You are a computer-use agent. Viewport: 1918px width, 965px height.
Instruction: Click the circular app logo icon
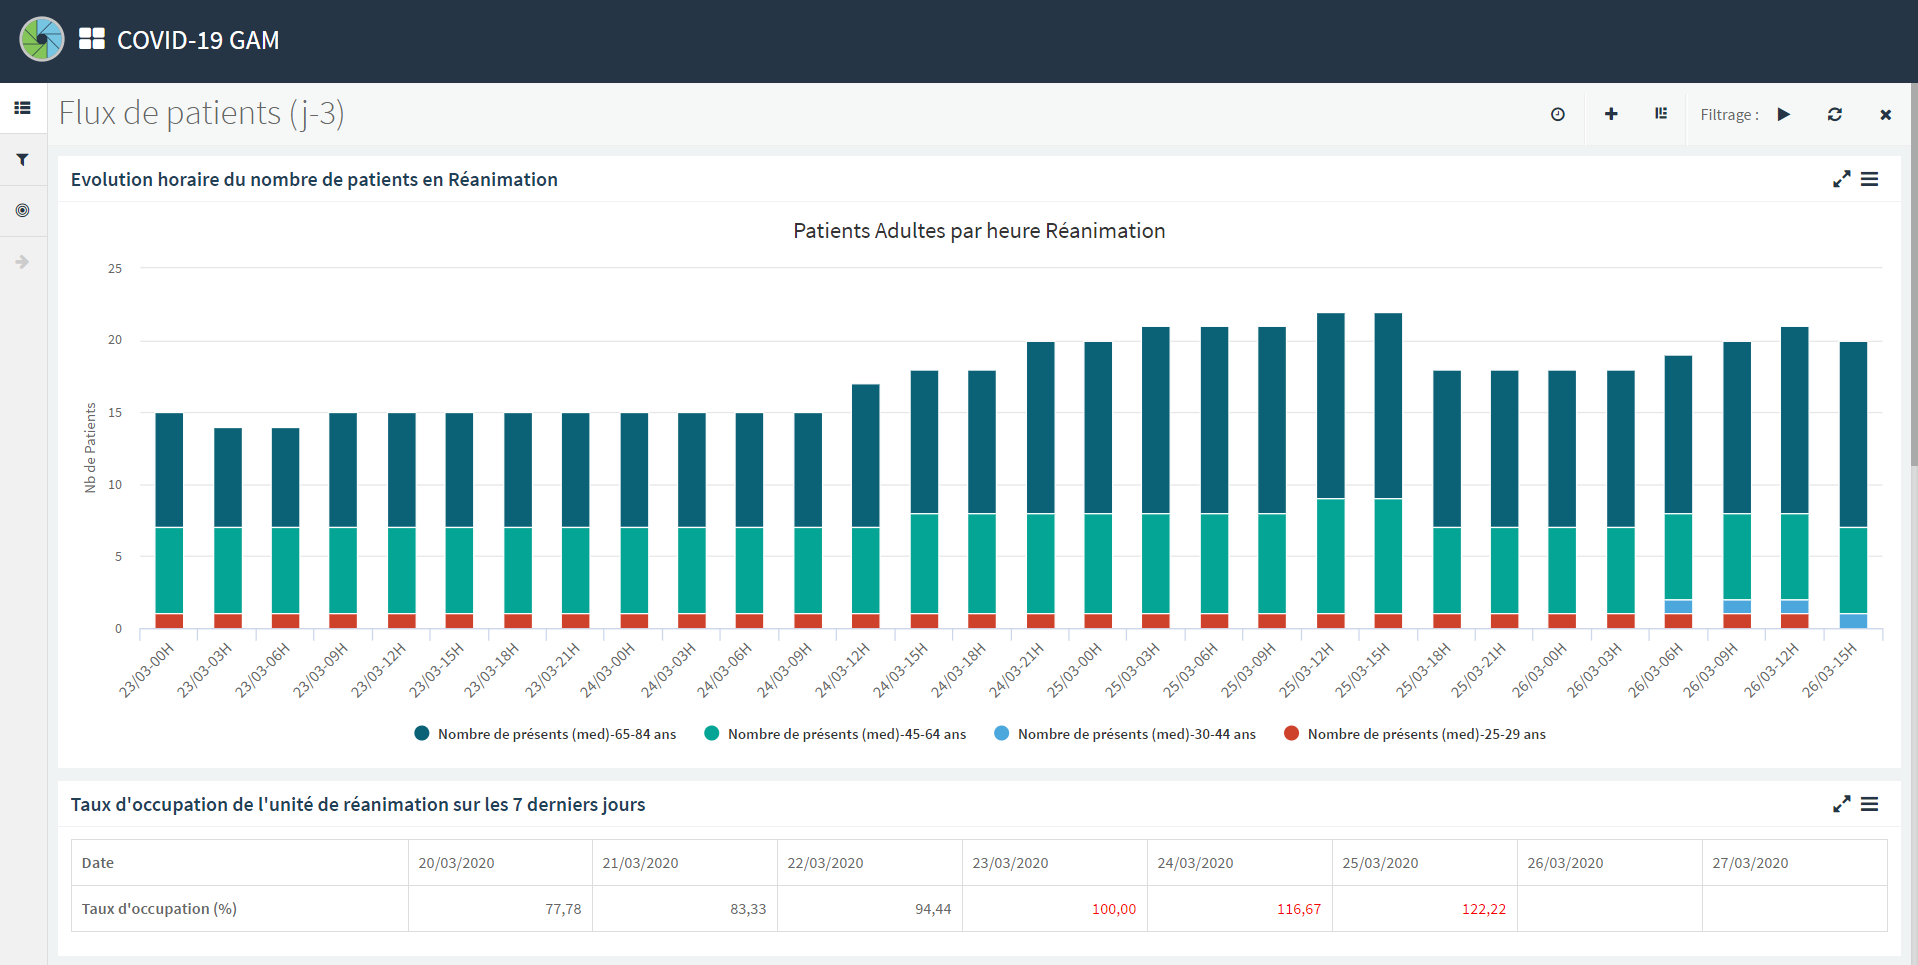pos(42,40)
